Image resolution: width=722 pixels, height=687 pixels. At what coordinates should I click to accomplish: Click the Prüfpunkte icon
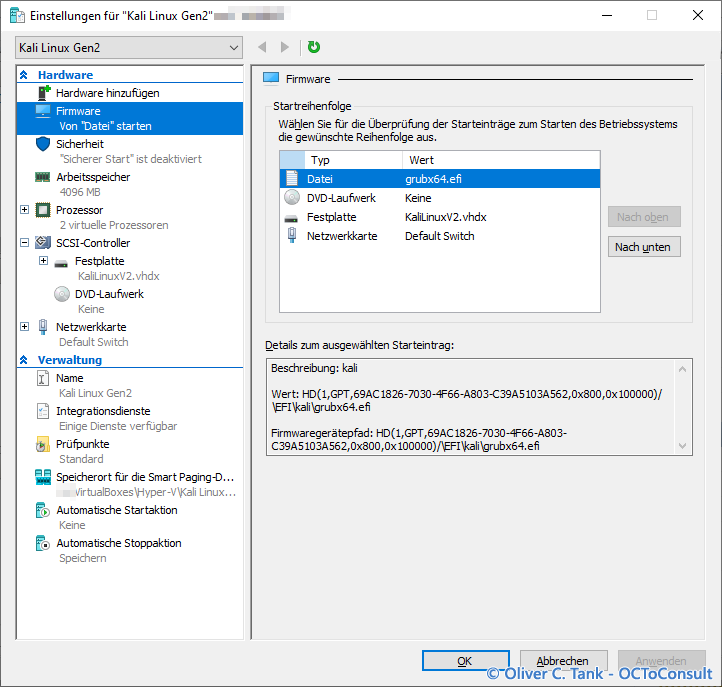[42, 444]
